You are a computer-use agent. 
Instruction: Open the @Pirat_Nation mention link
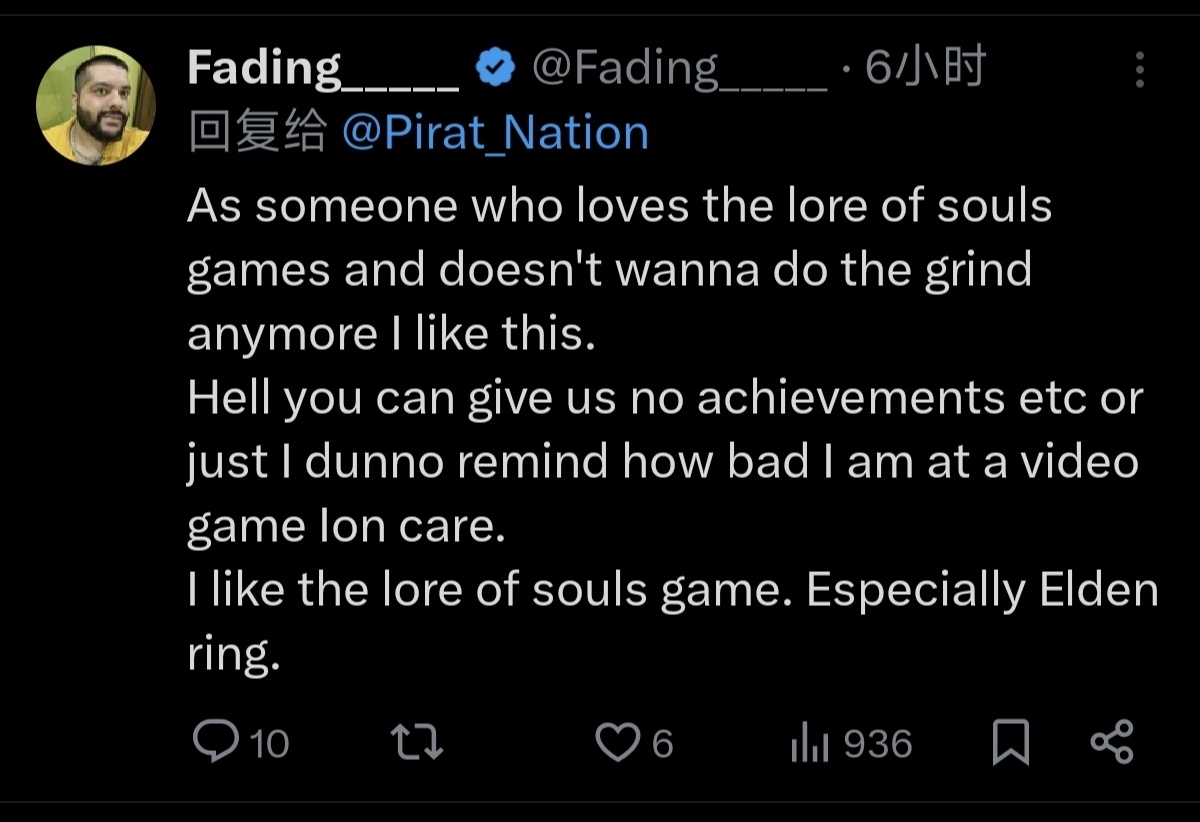point(495,132)
